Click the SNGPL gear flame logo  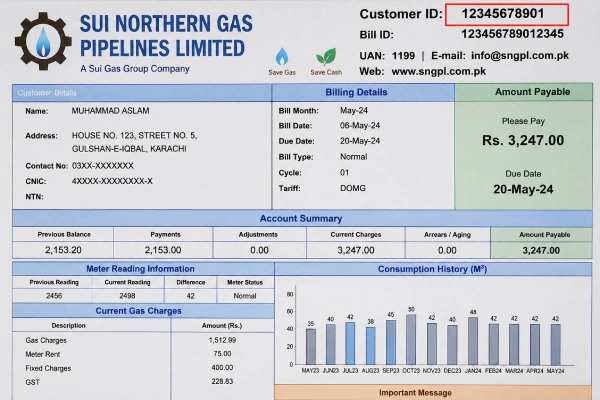(43, 41)
